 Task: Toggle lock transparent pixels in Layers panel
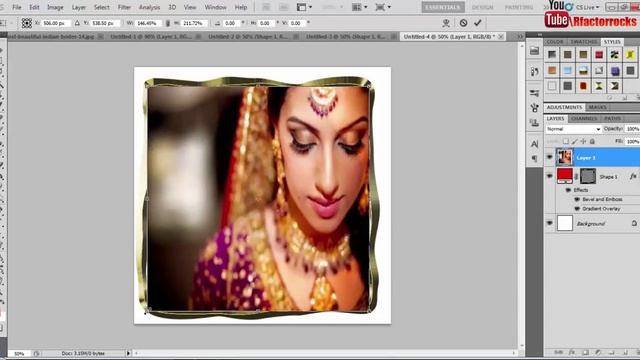coord(566,142)
